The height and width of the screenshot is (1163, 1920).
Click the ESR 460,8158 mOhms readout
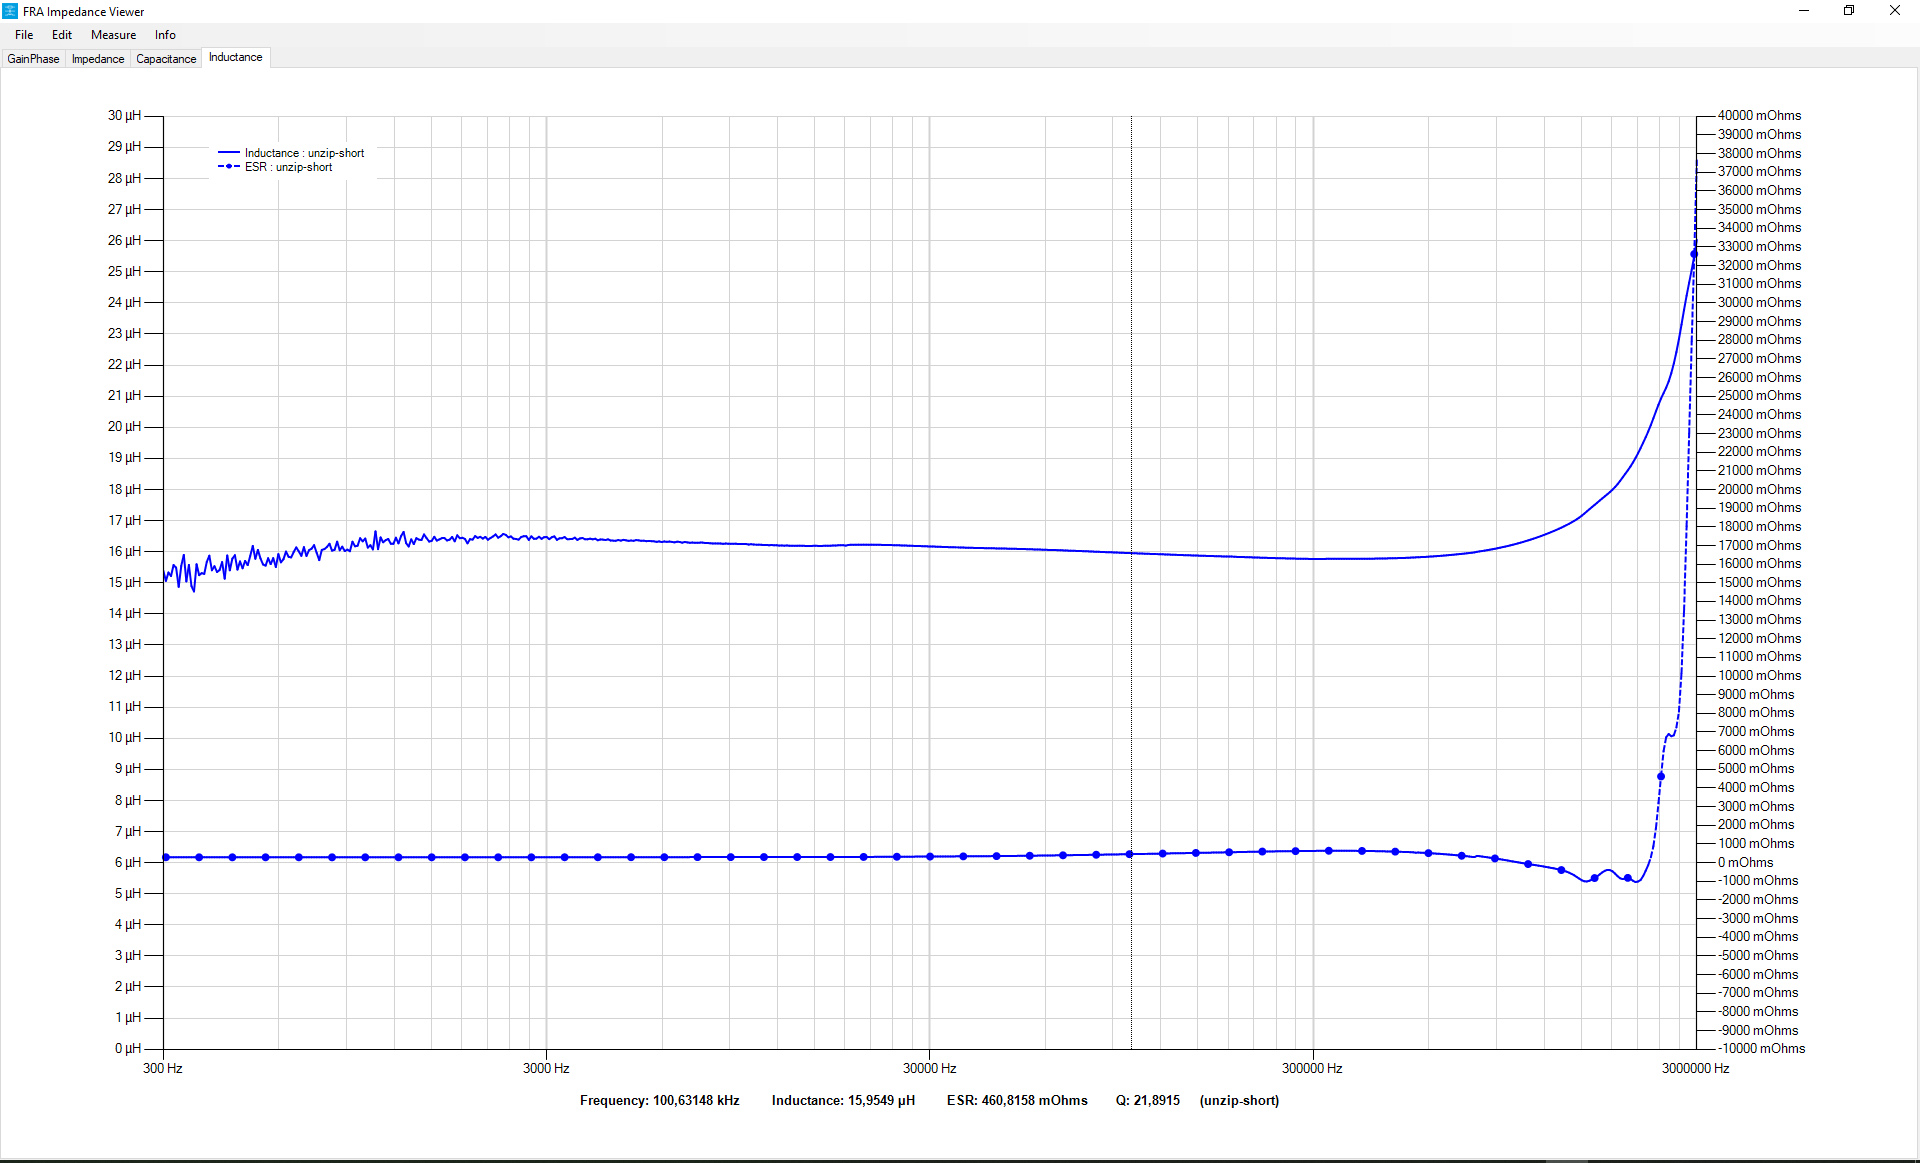[1017, 1101]
